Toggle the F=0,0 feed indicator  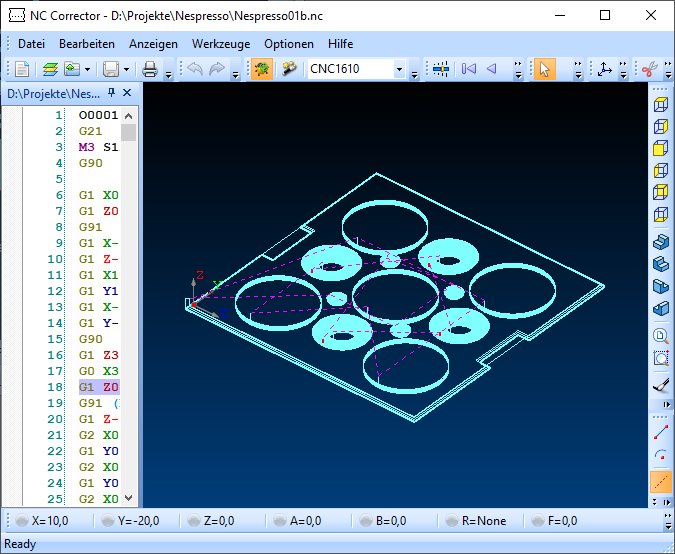553,521
